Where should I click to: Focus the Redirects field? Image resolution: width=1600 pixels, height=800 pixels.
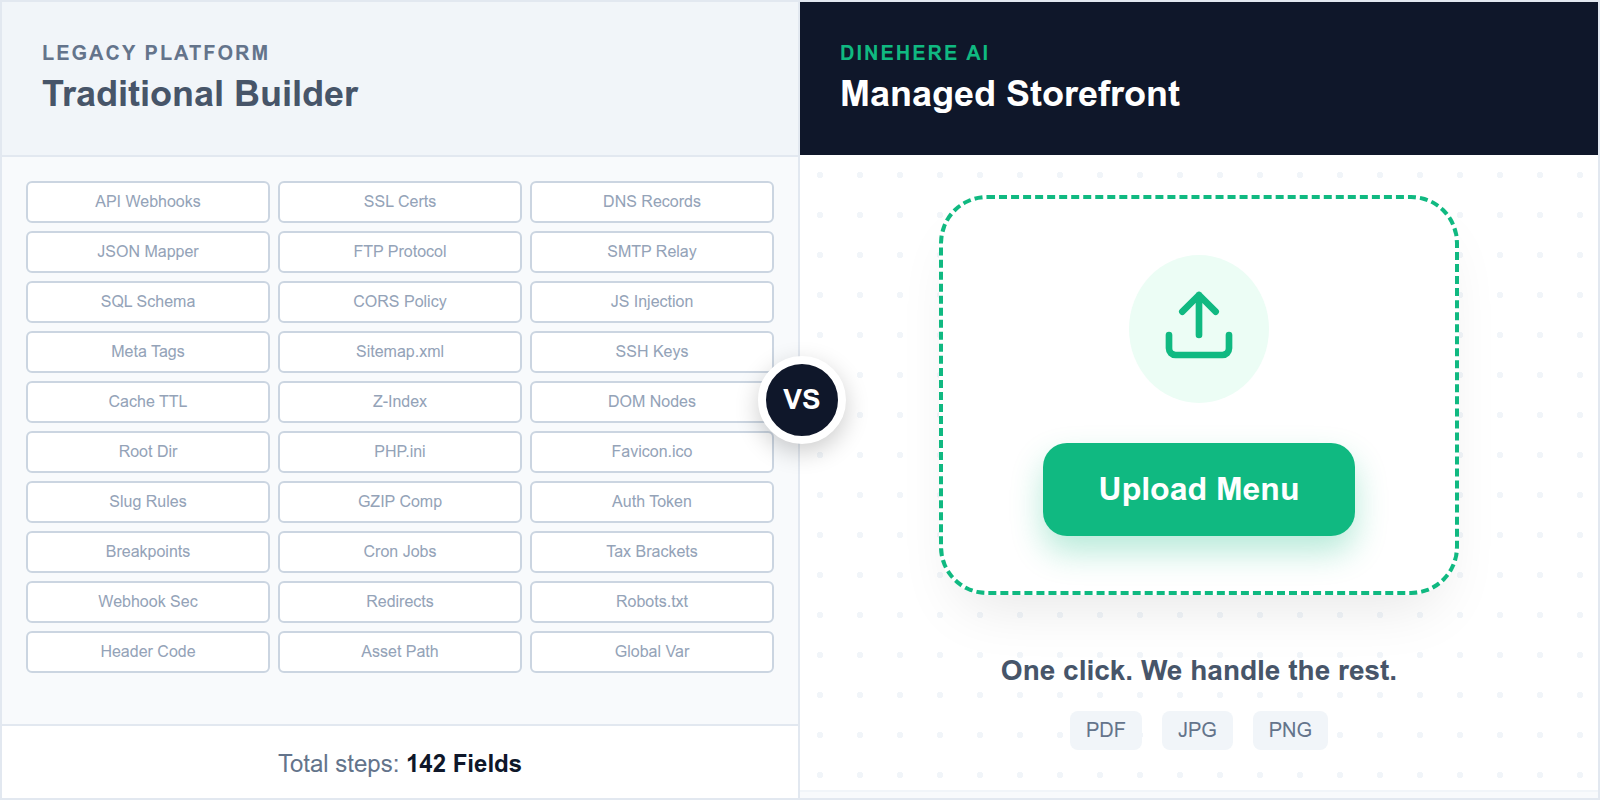click(x=400, y=602)
